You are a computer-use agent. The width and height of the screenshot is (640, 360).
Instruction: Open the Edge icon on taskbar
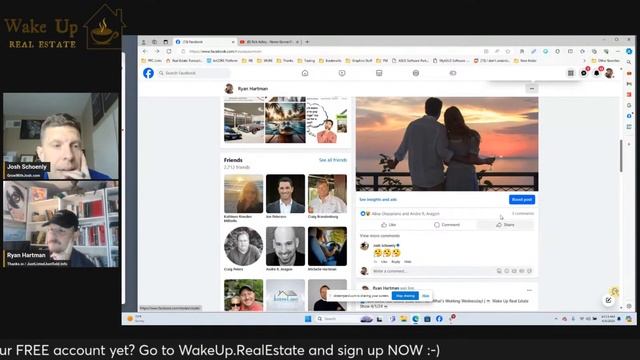(416, 319)
